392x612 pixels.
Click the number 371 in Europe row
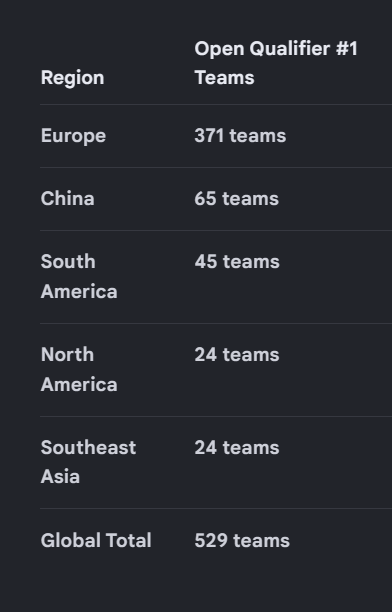[x=209, y=136]
